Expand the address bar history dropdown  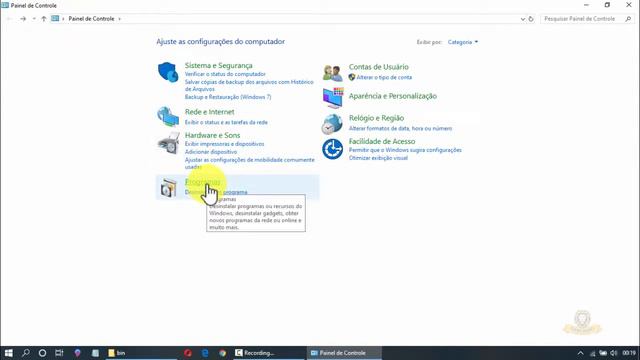click(522, 19)
